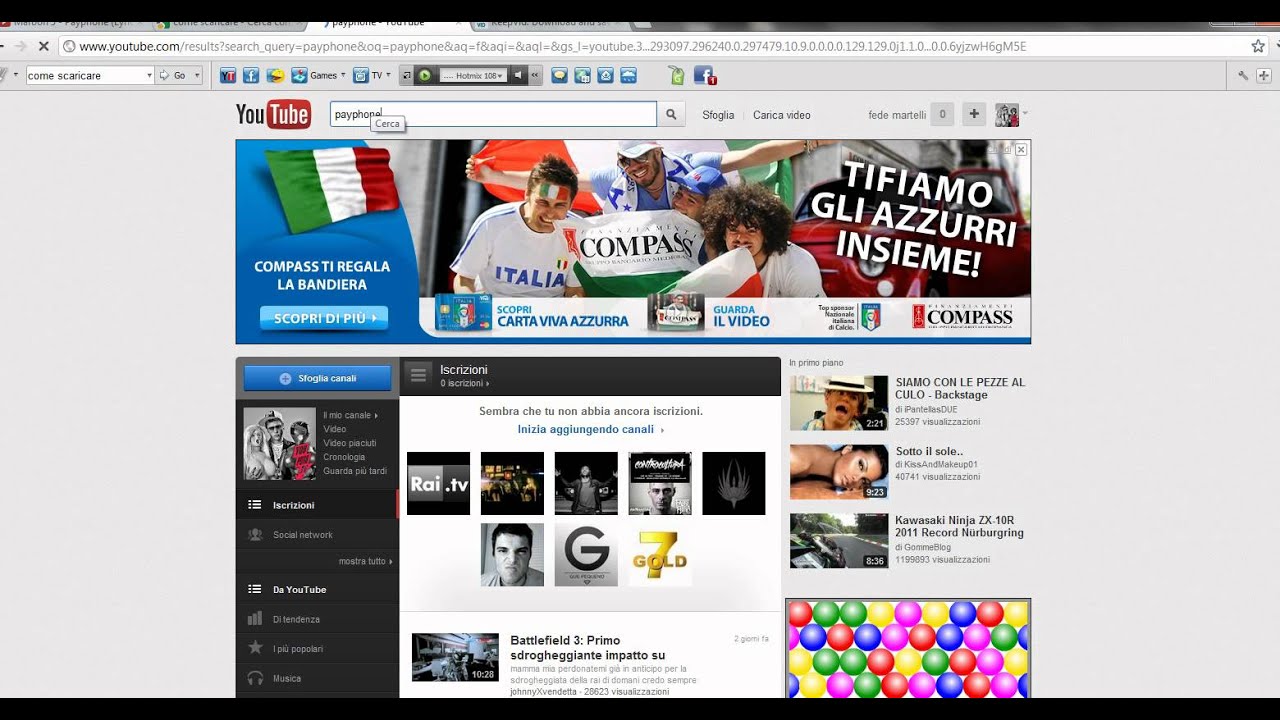Click the blue Sfoglia canali button

tap(317, 378)
